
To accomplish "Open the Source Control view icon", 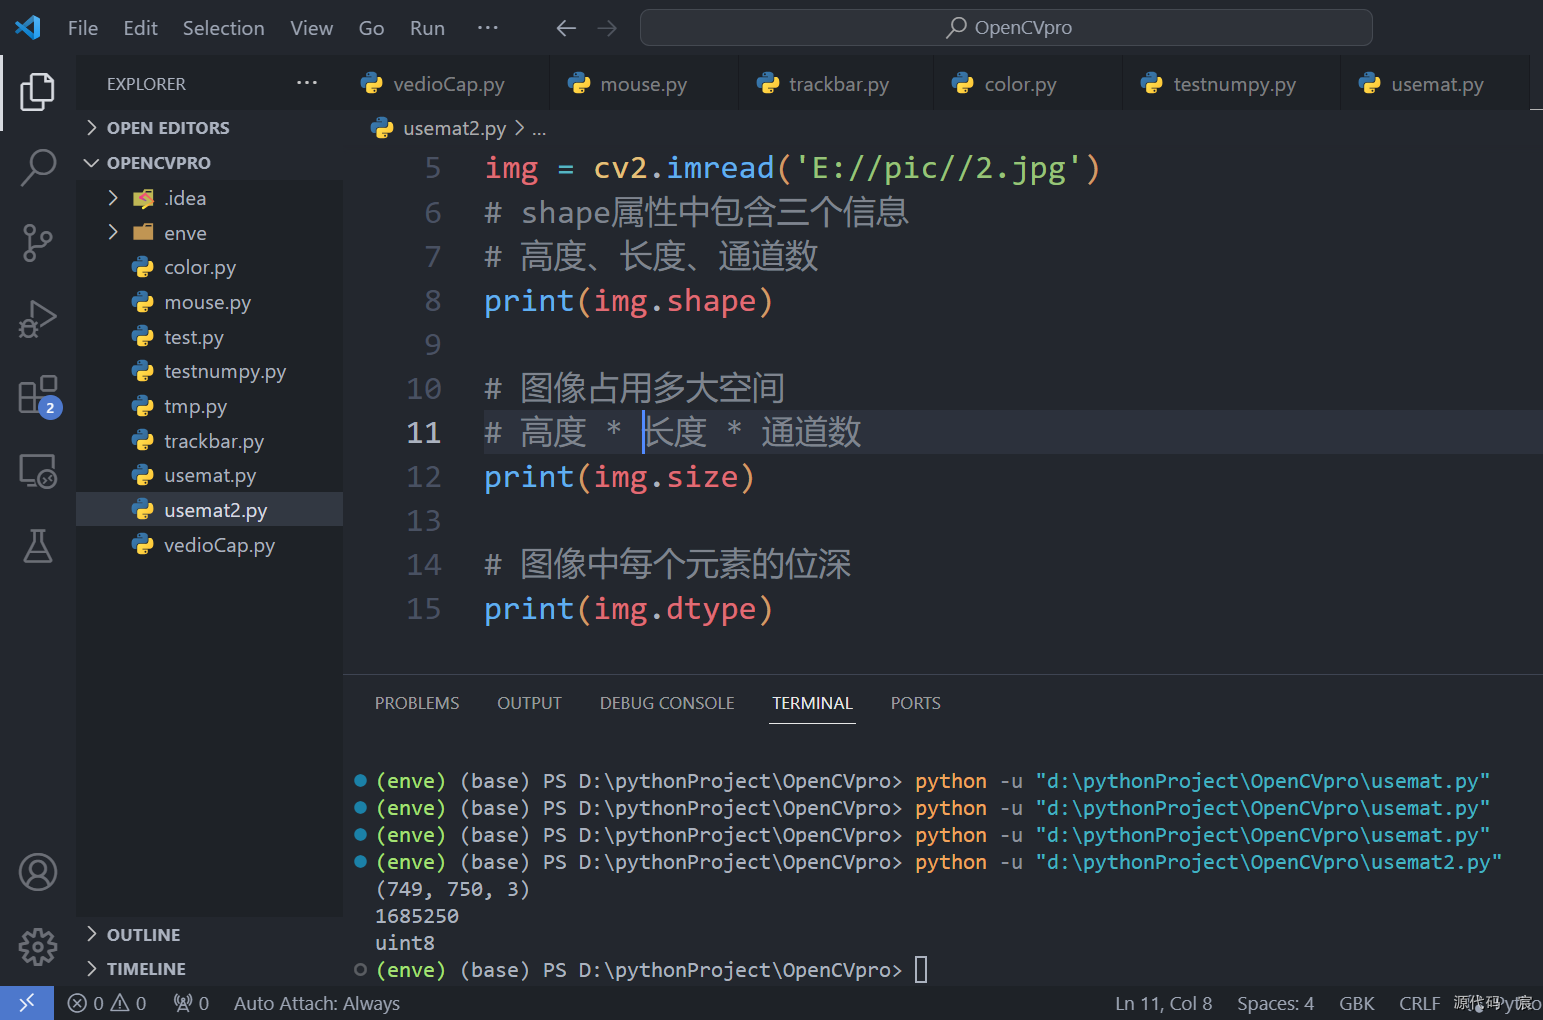I will (38, 243).
